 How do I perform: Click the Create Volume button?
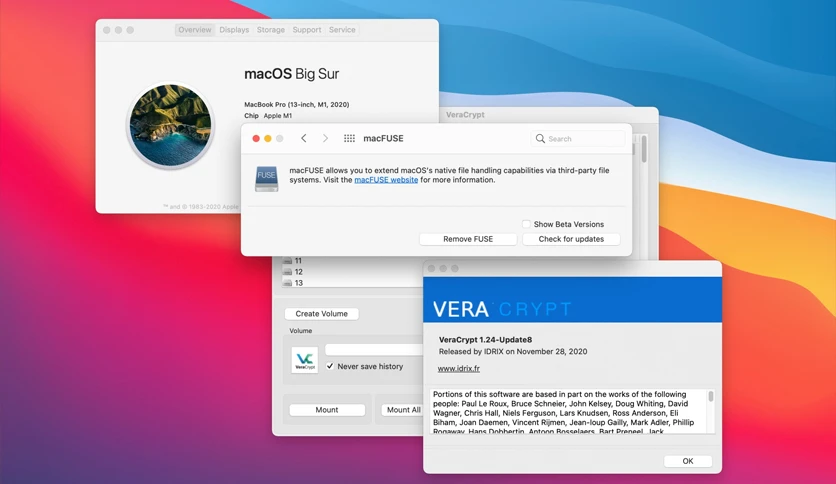coord(321,313)
